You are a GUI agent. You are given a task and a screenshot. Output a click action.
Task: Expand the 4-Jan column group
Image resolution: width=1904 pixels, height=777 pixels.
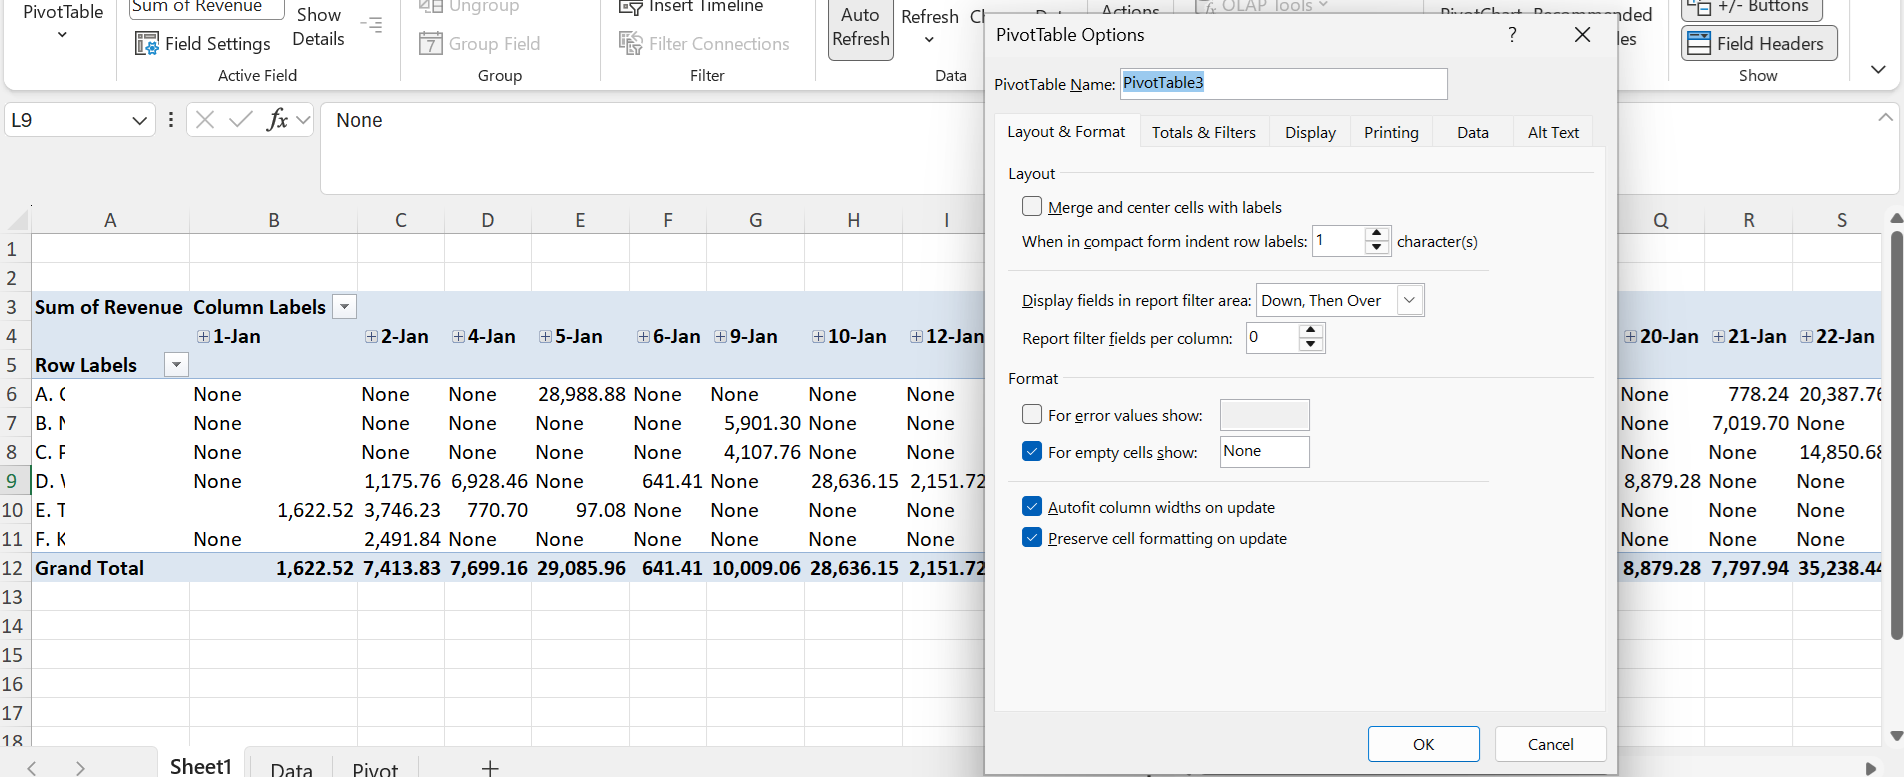click(x=458, y=337)
